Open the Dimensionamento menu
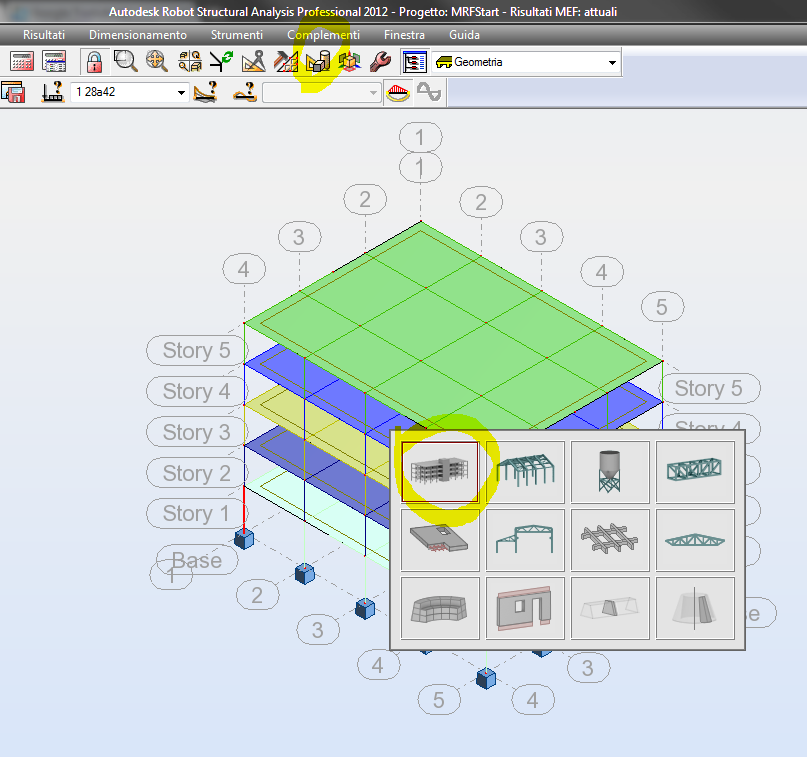The width and height of the screenshot is (807, 757). 138,35
